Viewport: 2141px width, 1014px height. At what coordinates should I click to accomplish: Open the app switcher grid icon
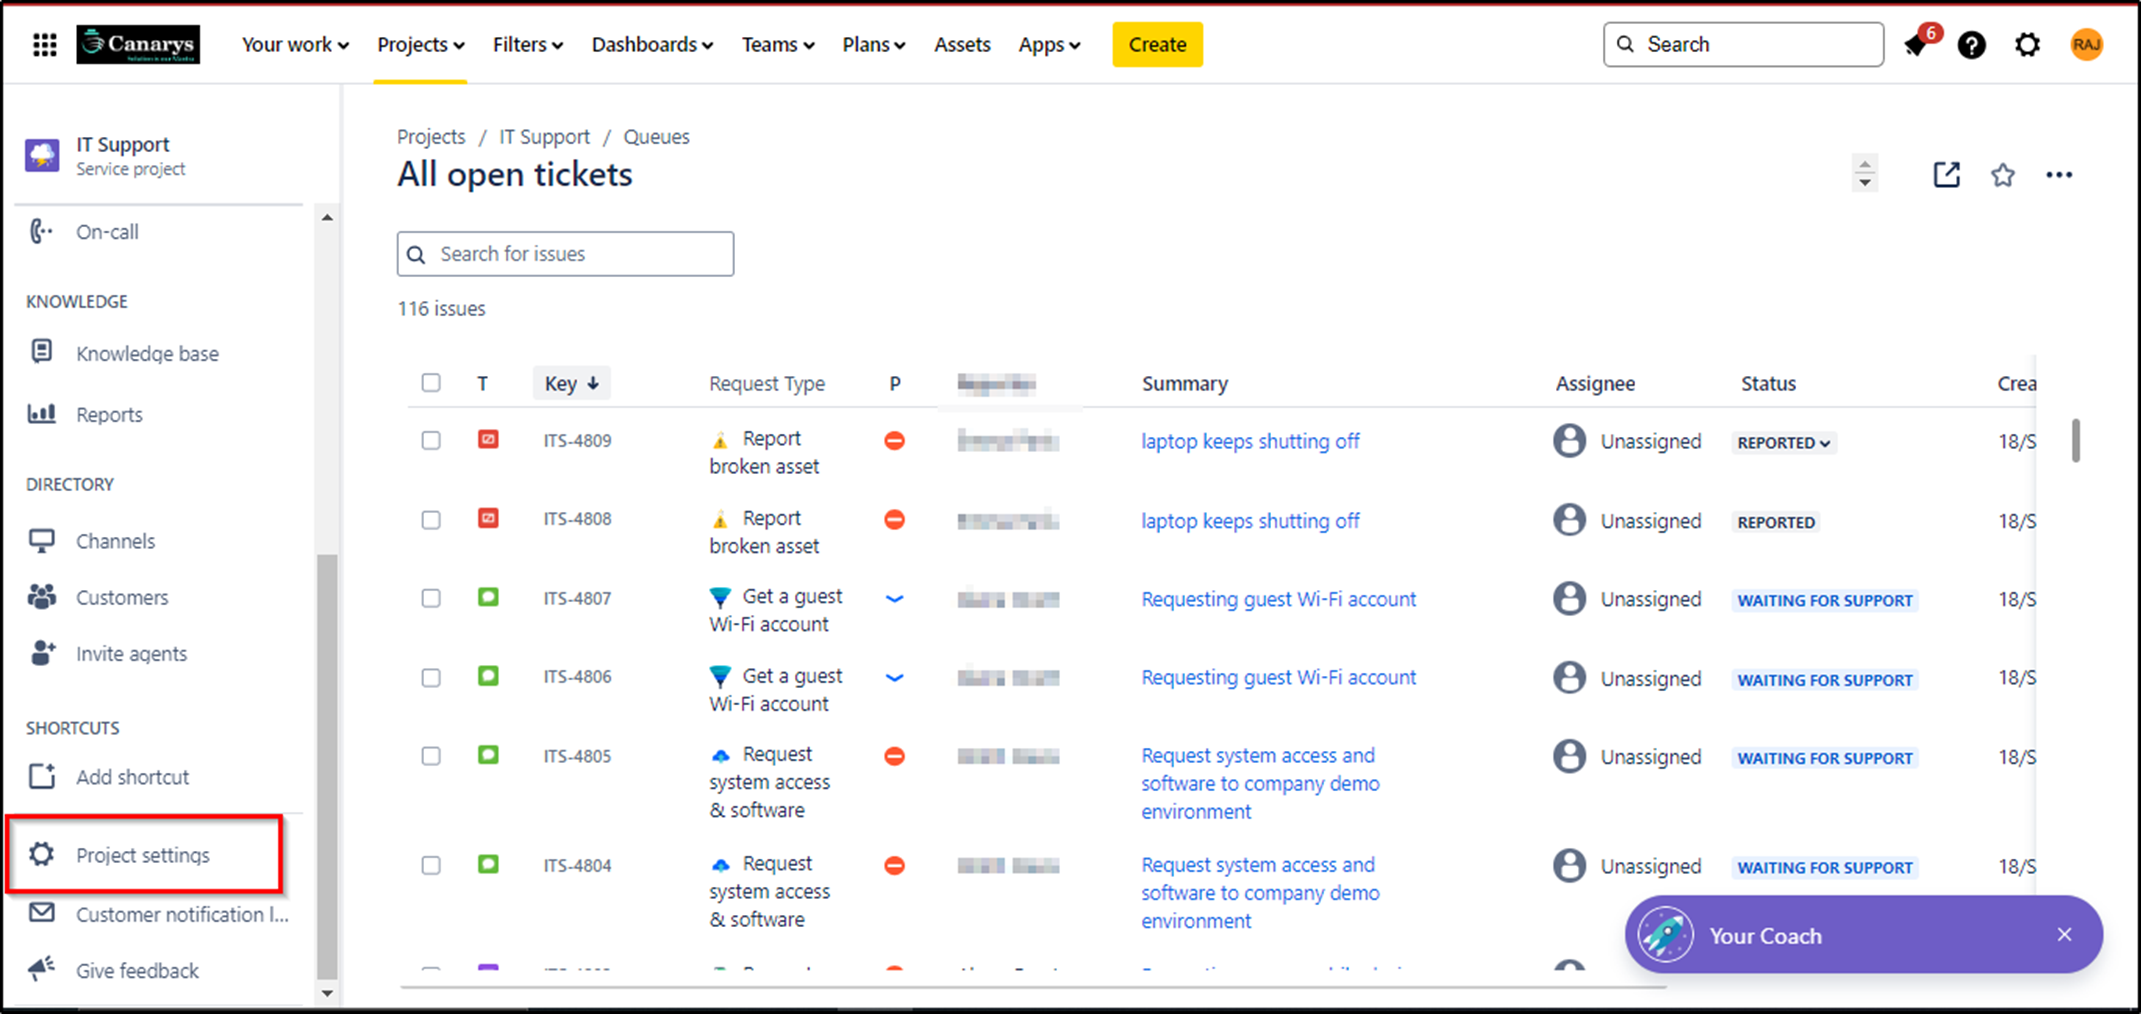tap(44, 44)
